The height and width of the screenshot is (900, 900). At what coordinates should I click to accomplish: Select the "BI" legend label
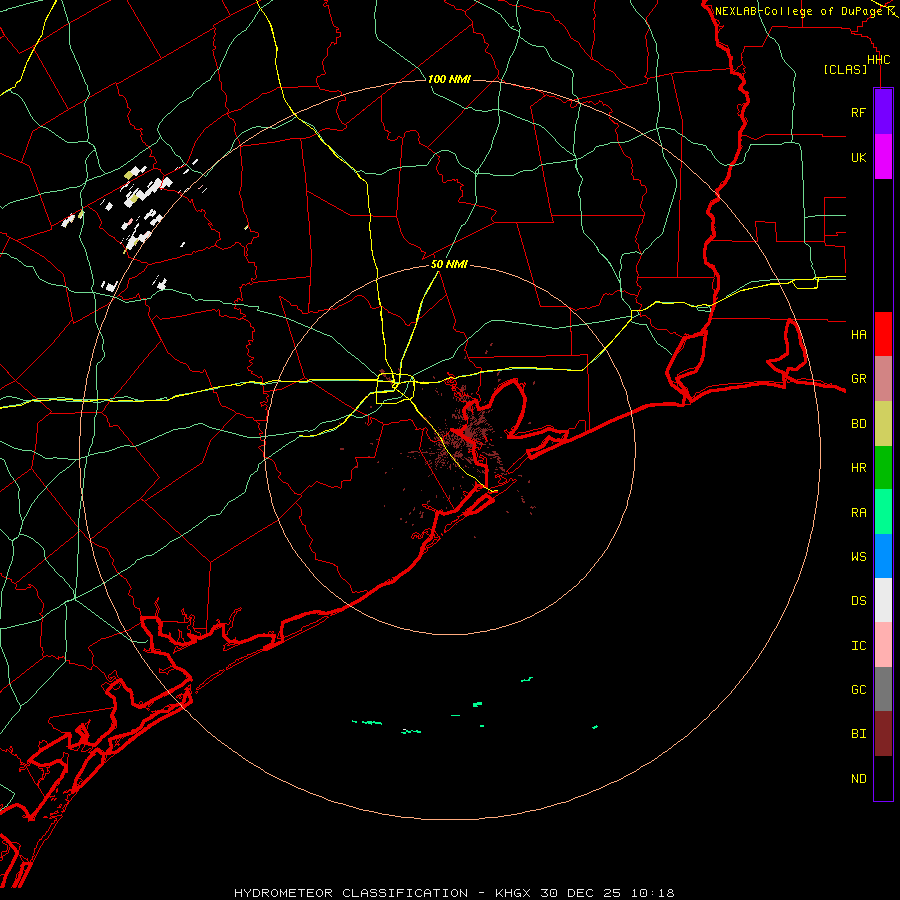click(858, 734)
